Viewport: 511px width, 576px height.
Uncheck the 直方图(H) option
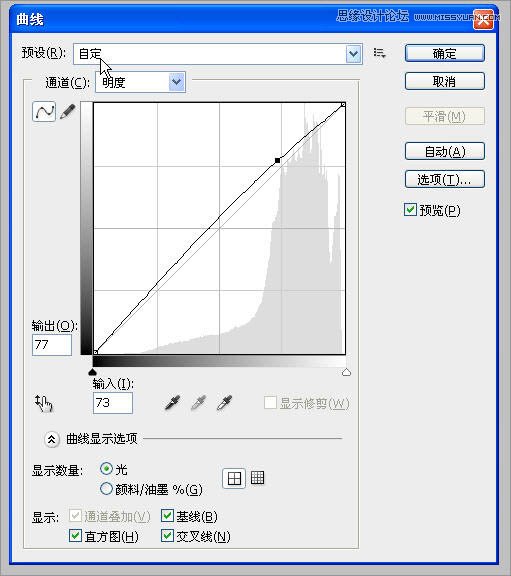point(75,536)
